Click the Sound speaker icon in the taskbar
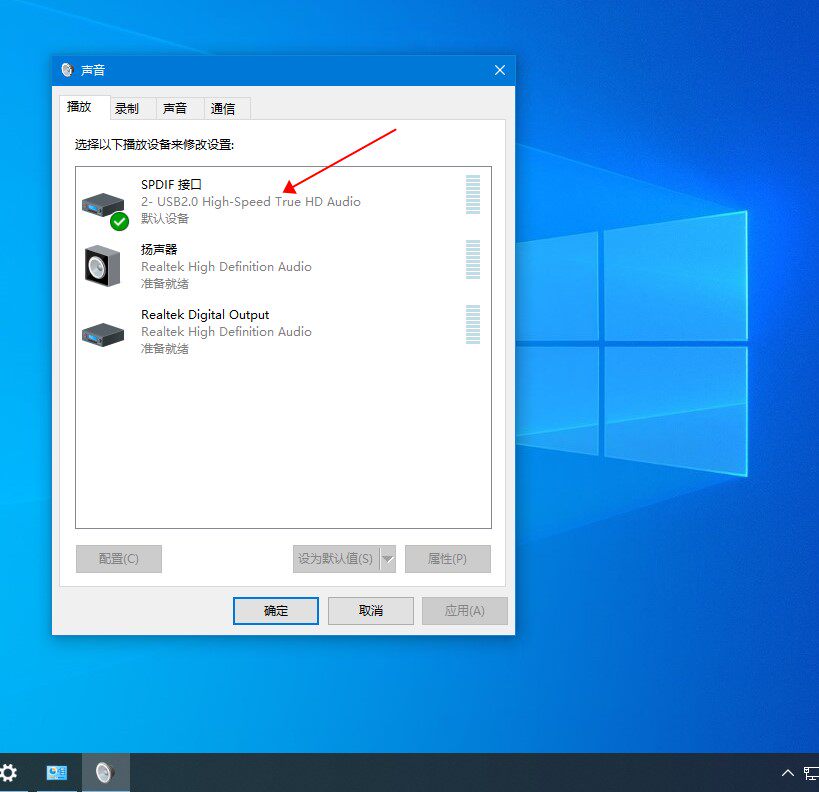Viewport: 819px width, 792px height. click(105, 772)
